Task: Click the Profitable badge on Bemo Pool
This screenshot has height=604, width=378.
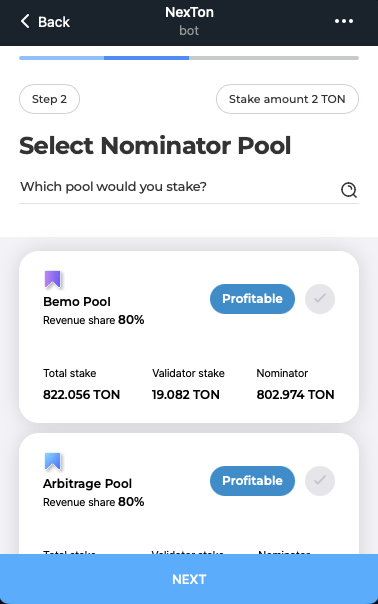Action: (x=252, y=299)
